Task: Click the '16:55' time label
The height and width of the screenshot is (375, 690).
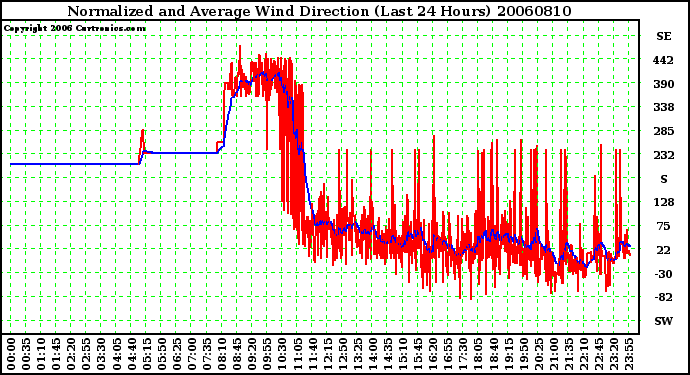Action: click(x=448, y=354)
